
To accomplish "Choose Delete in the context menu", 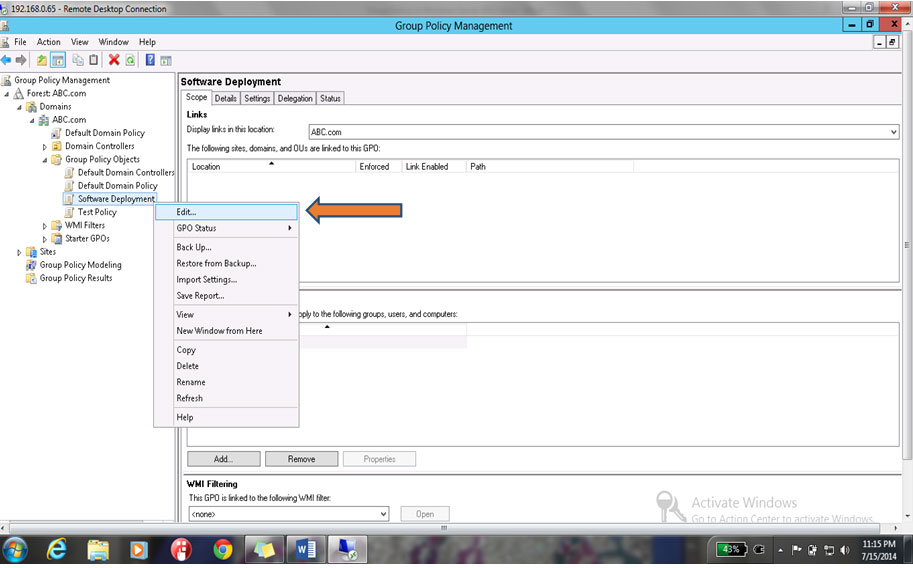I will tap(227, 366).
